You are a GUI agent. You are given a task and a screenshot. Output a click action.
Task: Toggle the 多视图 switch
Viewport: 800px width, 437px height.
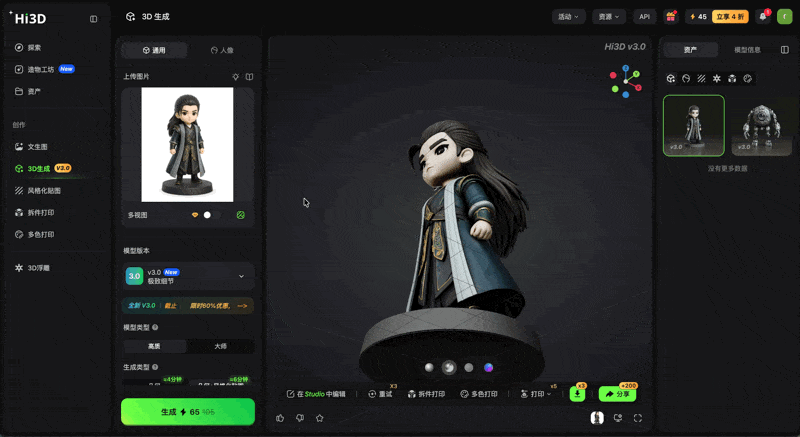click(x=211, y=215)
